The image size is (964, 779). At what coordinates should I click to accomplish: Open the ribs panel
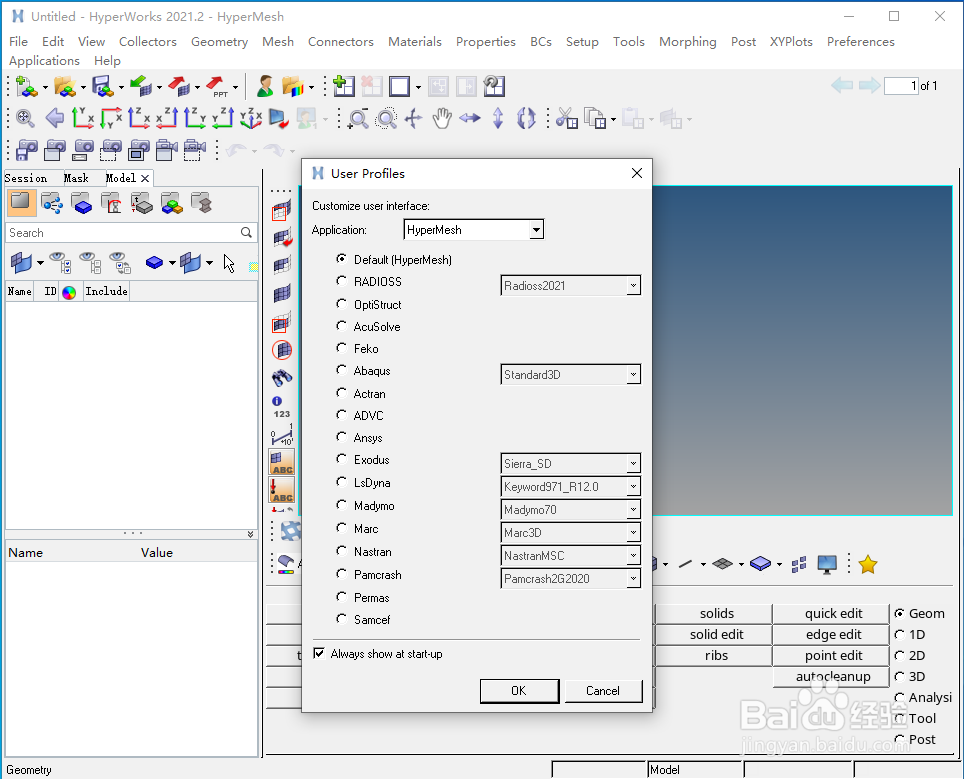[716, 655]
